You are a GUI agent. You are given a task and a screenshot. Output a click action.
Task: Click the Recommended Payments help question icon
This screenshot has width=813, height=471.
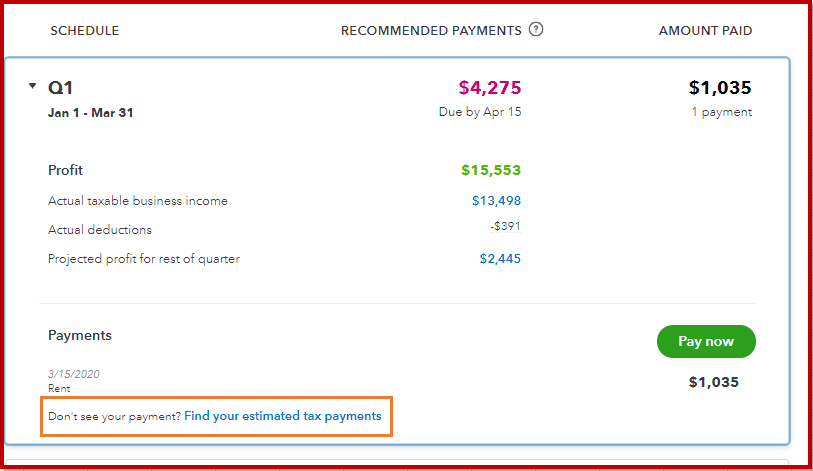click(536, 30)
